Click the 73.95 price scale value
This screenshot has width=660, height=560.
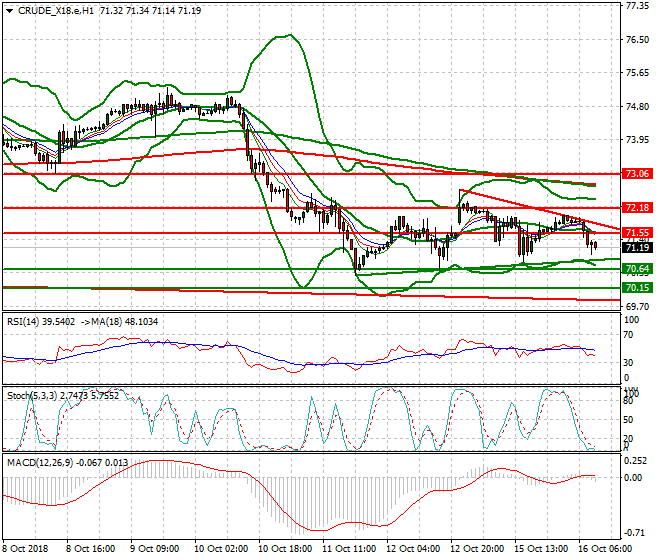point(637,140)
